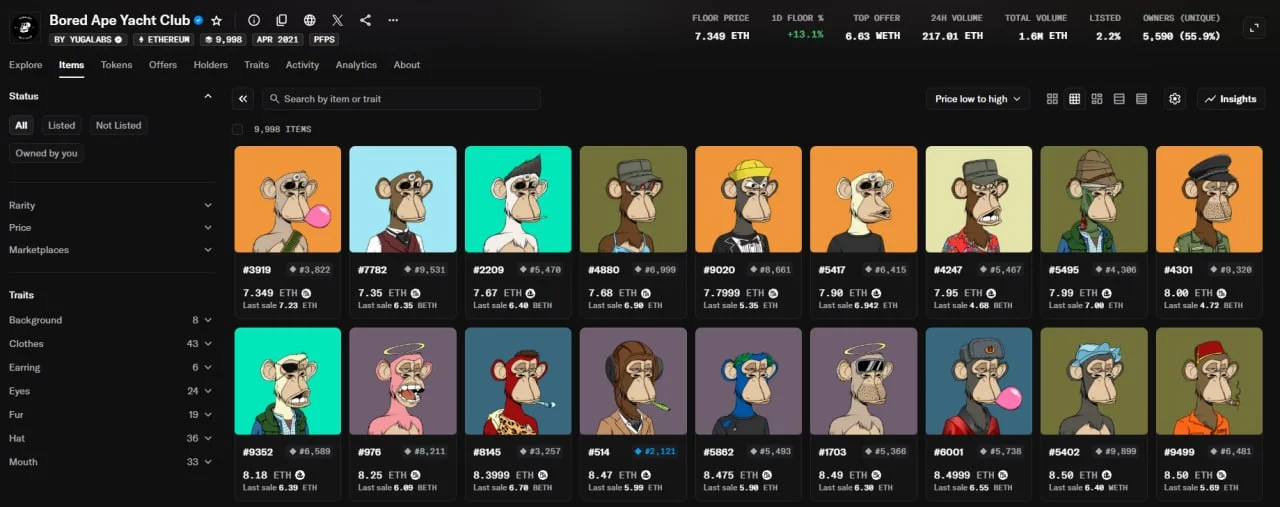Toggle the Owned by you filter
The width and height of the screenshot is (1280, 507).
pos(46,153)
